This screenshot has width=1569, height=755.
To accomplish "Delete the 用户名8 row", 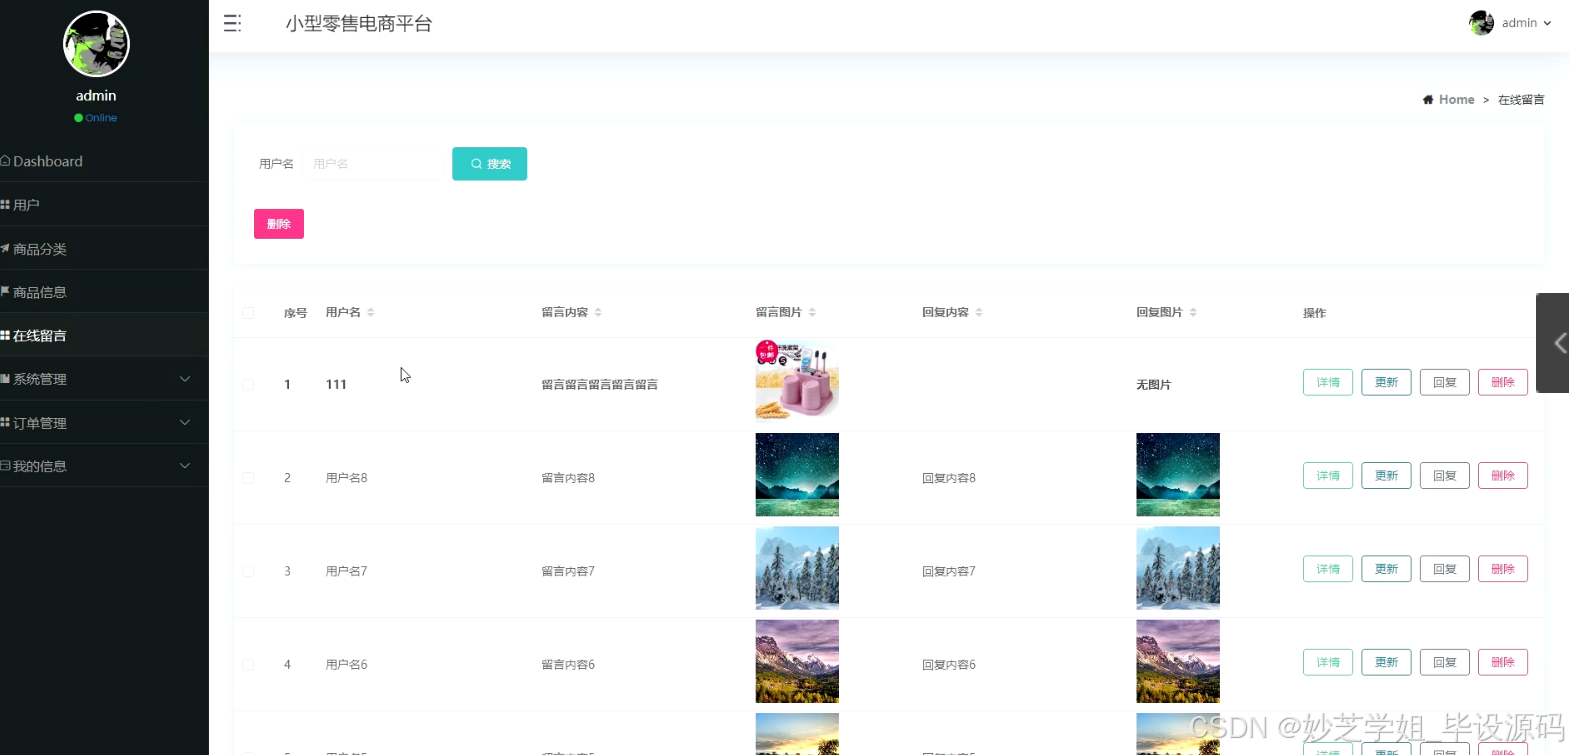I will point(1503,476).
